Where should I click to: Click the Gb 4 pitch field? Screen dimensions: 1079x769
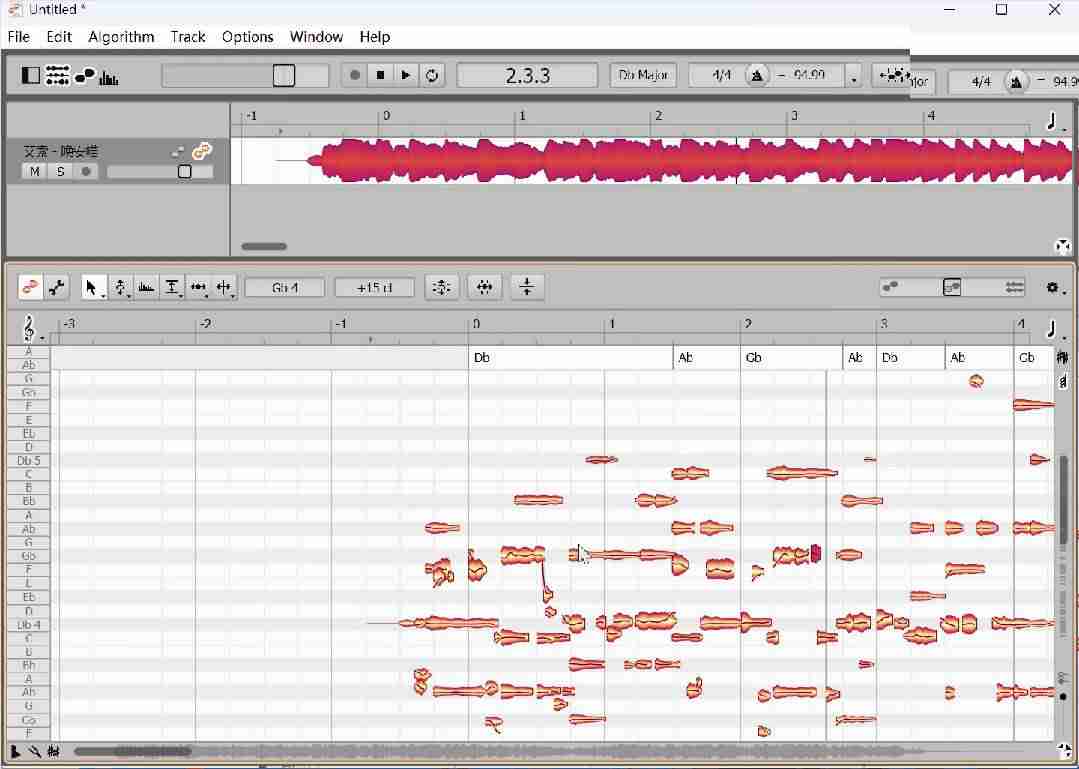[x=285, y=288]
